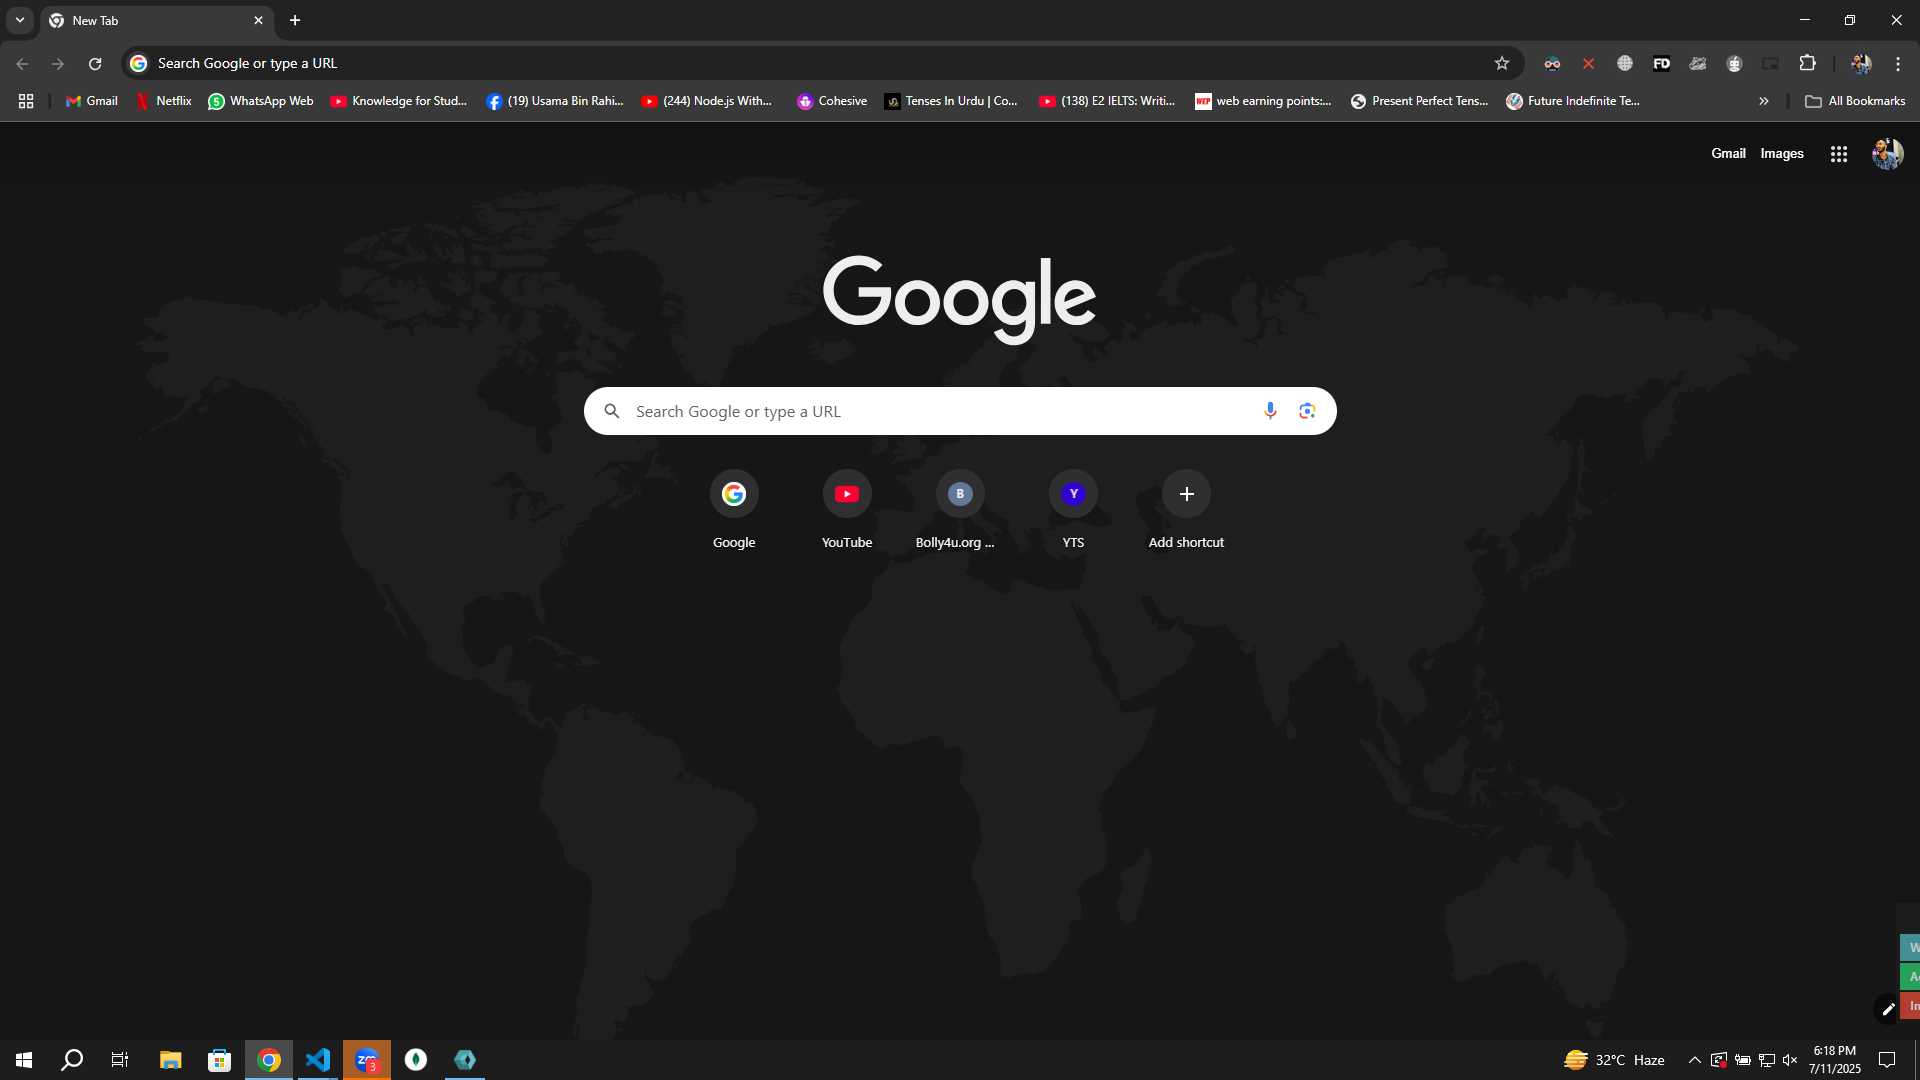Open a new tab with plus button

pyautogui.click(x=295, y=20)
